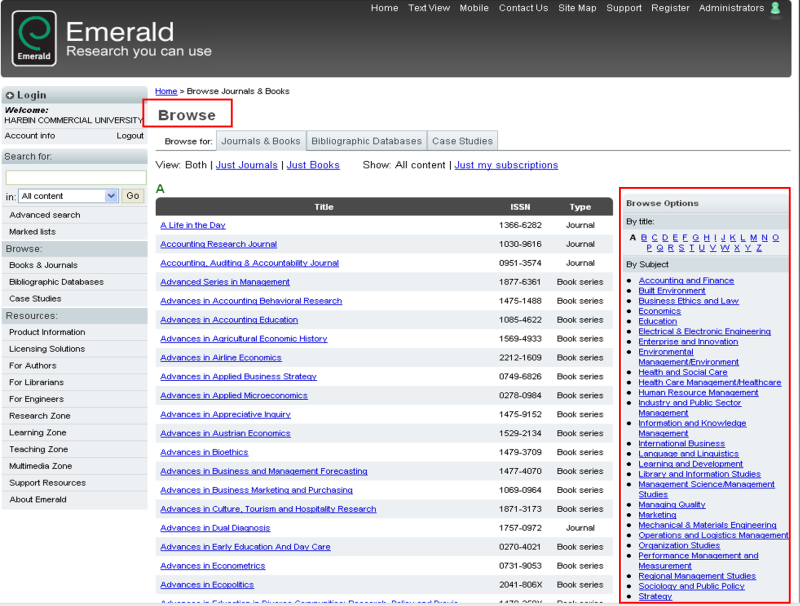Open the For Librarians link
The width and height of the screenshot is (800, 606).
[36, 383]
